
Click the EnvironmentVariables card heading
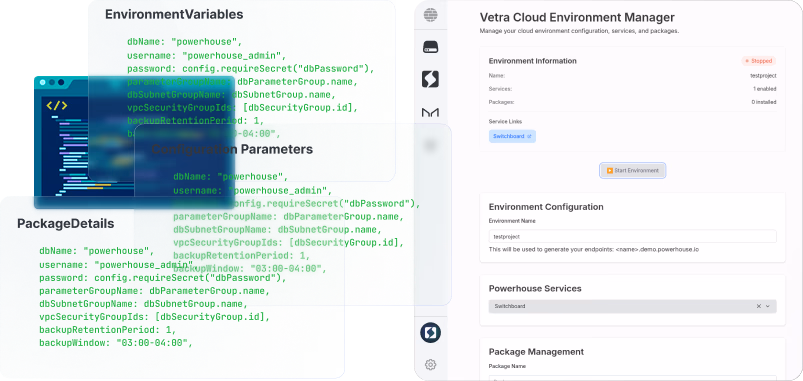pos(174,14)
